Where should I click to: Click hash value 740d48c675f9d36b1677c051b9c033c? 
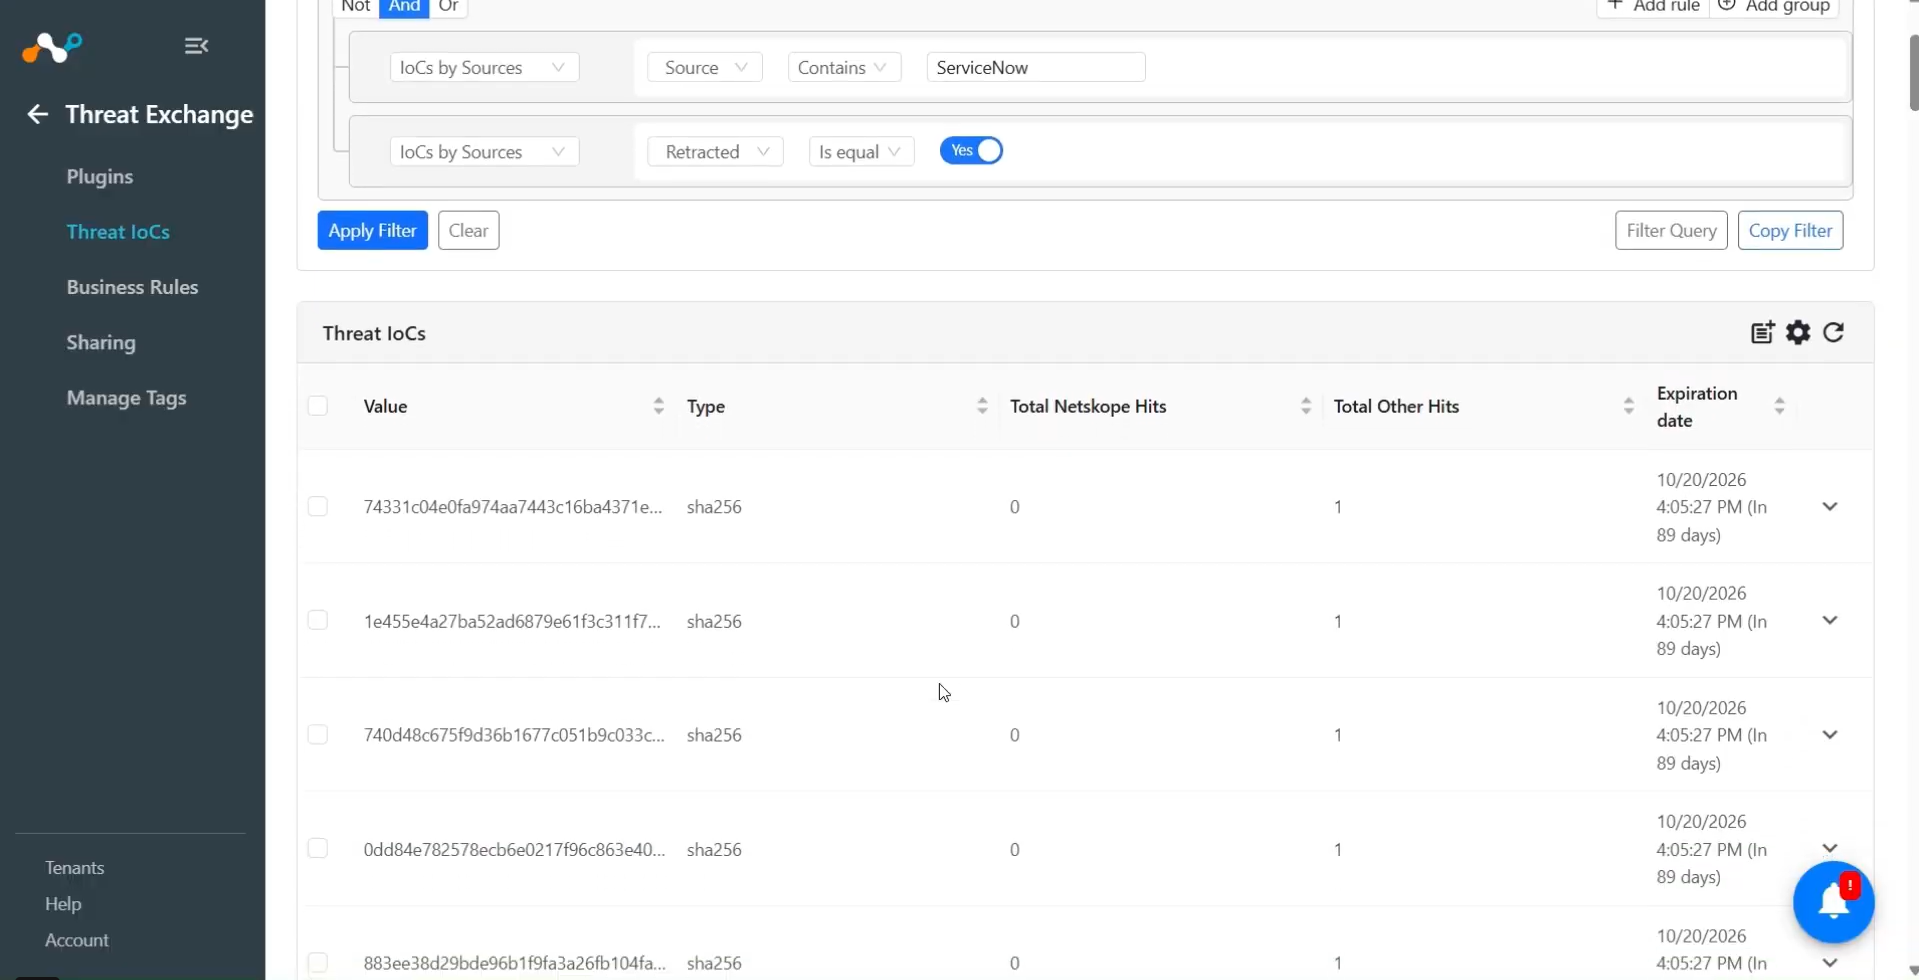click(514, 735)
